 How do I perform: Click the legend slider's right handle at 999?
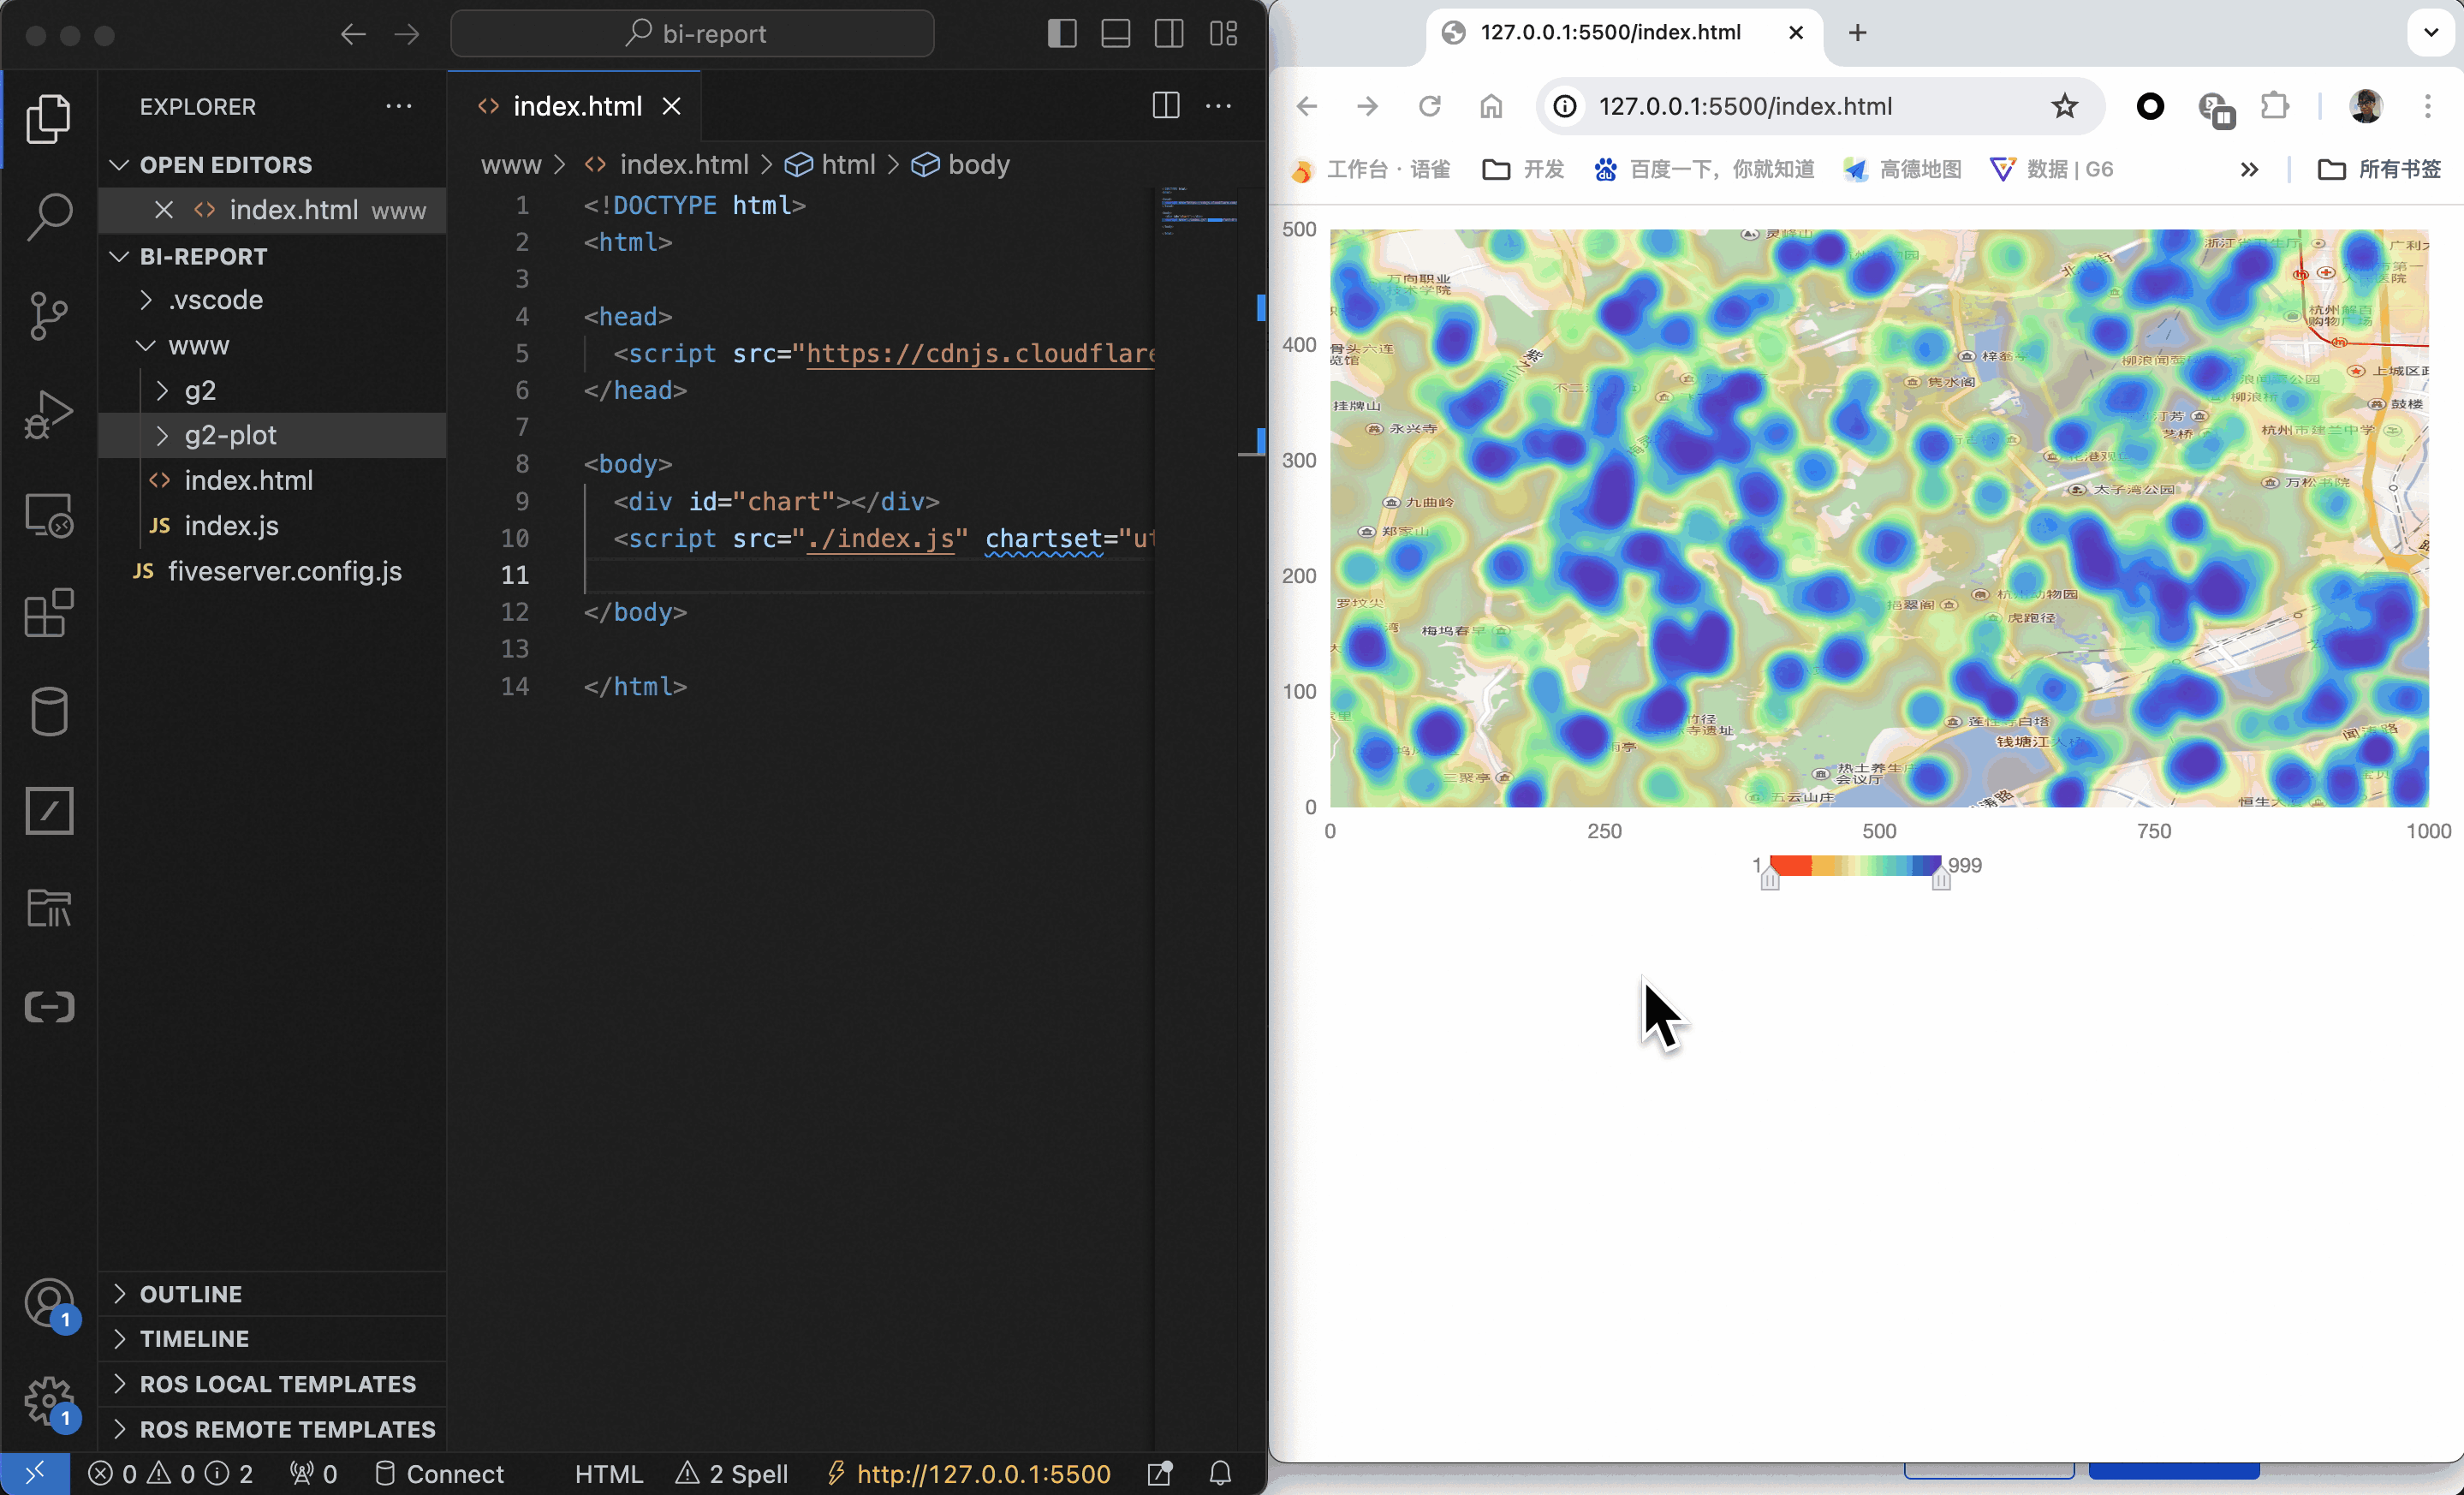coord(1940,878)
